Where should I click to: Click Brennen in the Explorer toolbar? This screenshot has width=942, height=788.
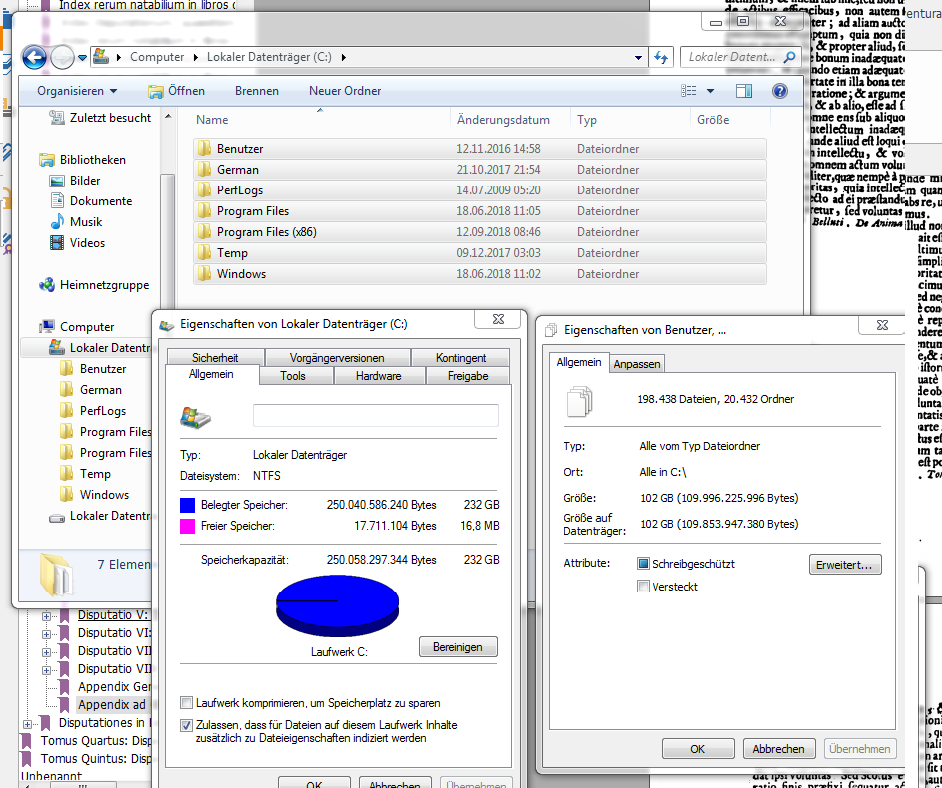coord(257,91)
